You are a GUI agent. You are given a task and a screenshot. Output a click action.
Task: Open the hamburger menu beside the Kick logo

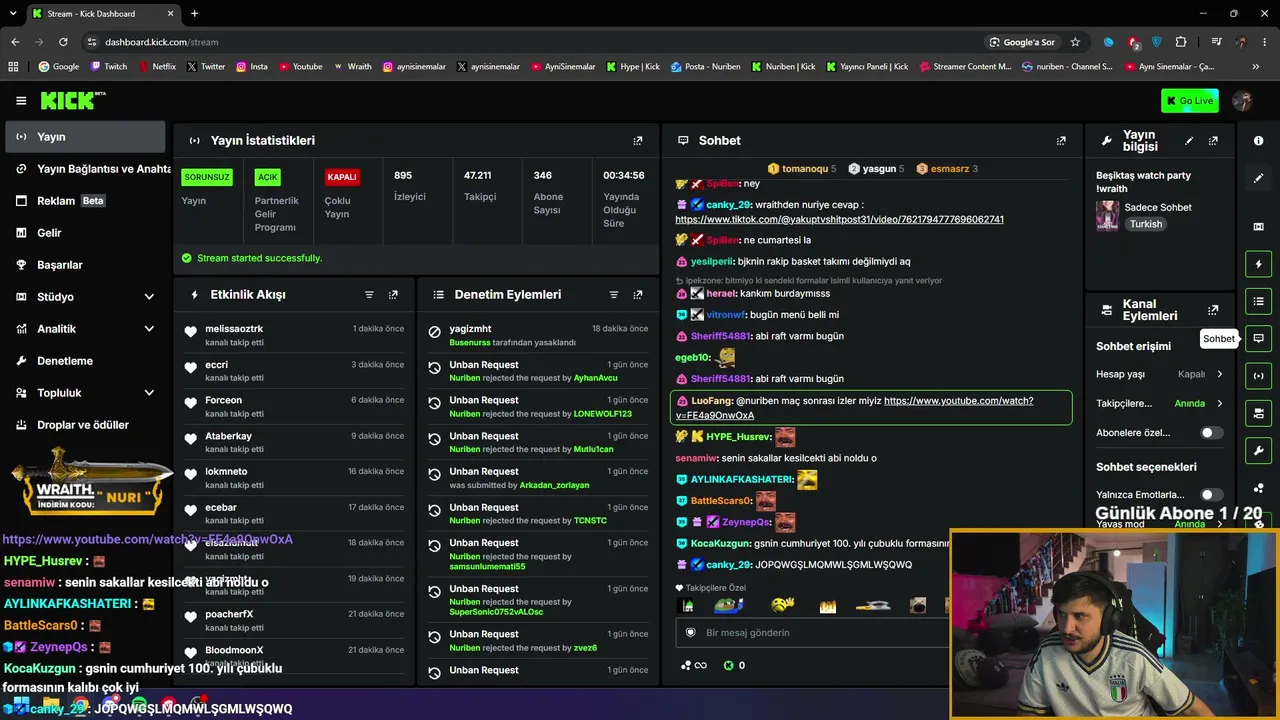[21, 100]
